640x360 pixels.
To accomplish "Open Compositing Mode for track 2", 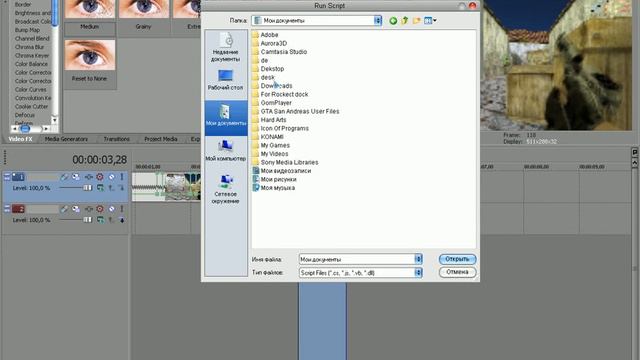I will pyautogui.click(x=100, y=220).
